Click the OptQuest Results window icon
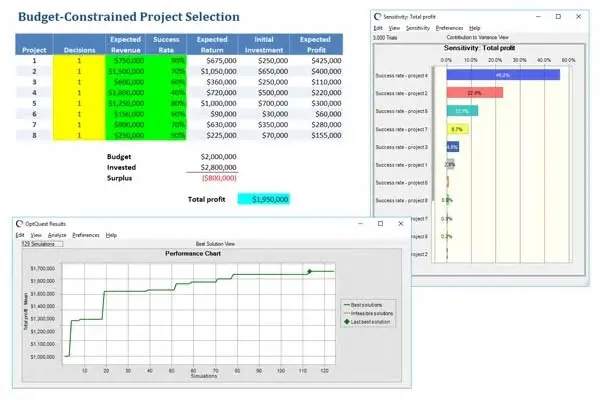Image resolution: width=600 pixels, height=400 pixels. tap(19, 224)
